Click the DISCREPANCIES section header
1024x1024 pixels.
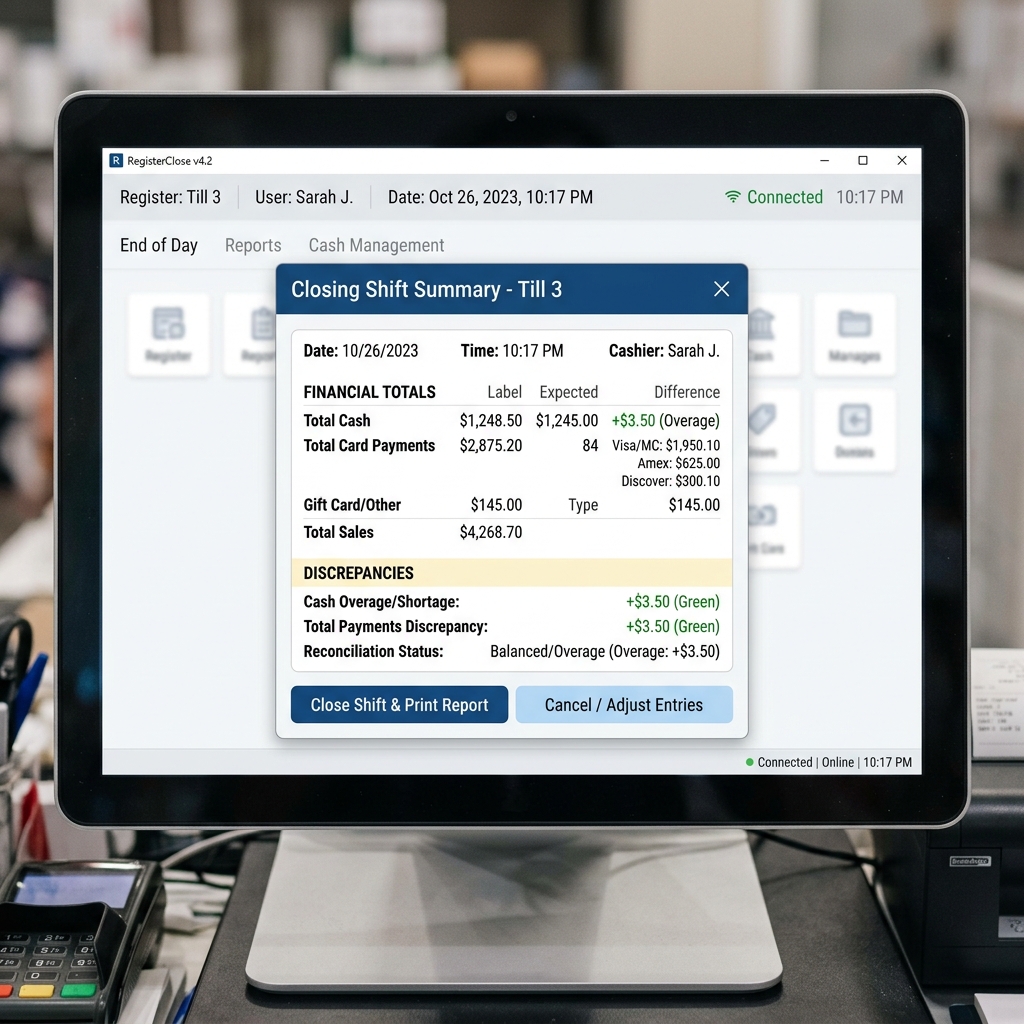click(359, 573)
